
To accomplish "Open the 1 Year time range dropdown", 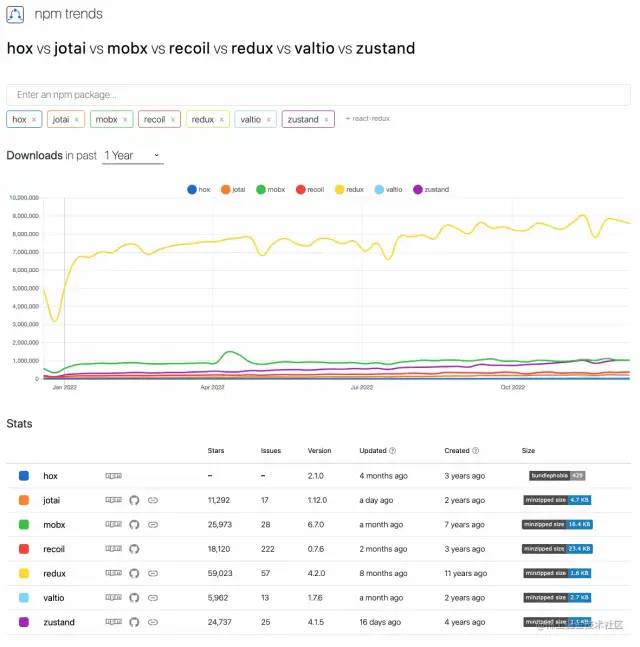I will click(133, 156).
